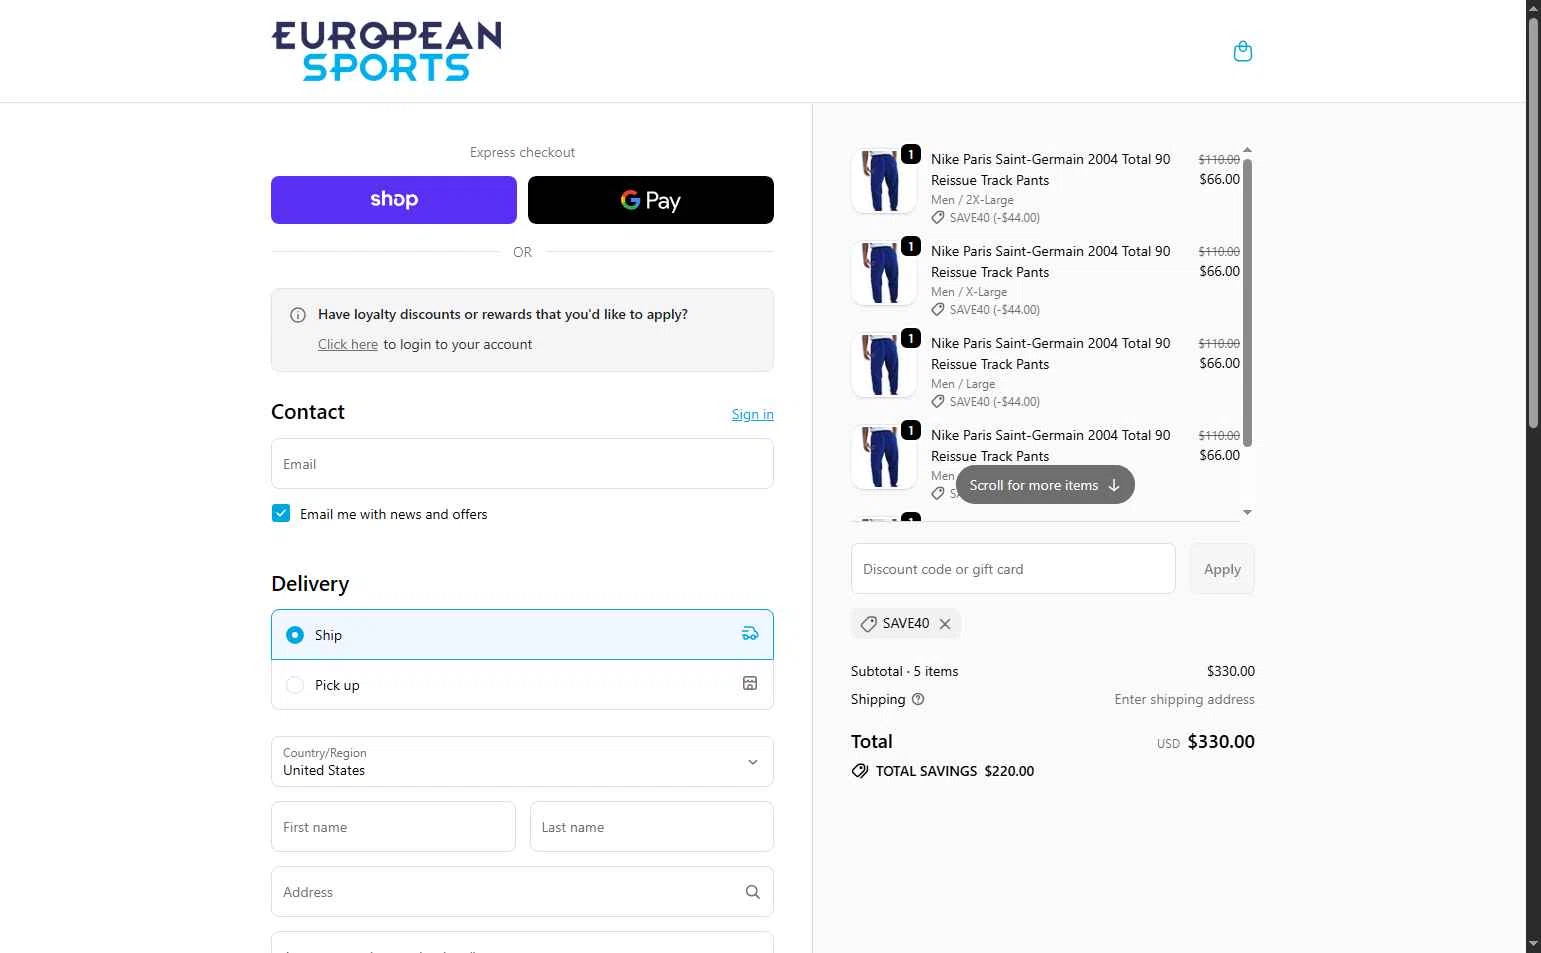The image size is (1541, 953).
Task: Click the Enter shipping address text
Action: (x=1184, y=699)
